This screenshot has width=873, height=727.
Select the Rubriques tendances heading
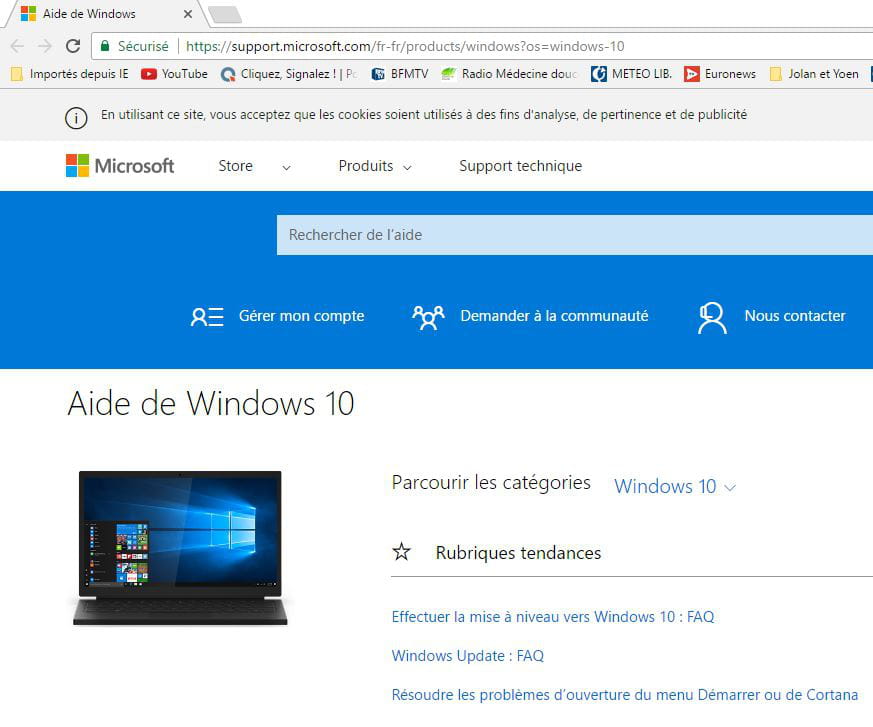(518, 553)
